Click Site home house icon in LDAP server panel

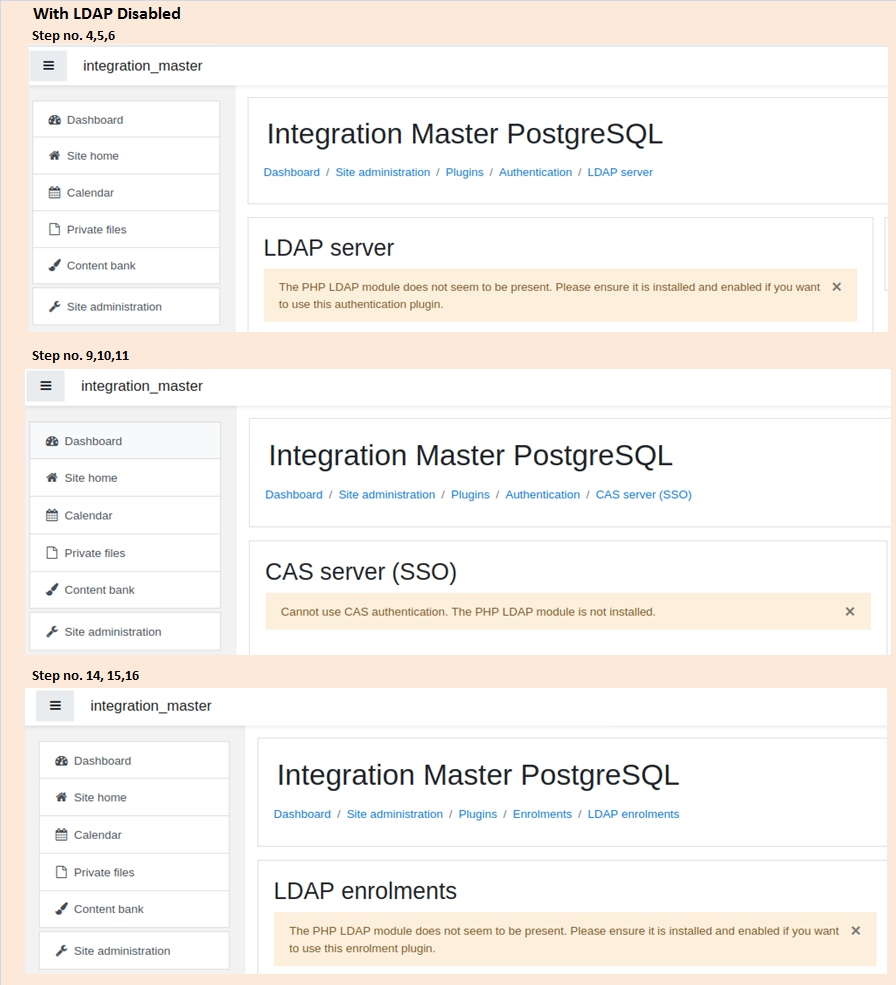[55, 156]
